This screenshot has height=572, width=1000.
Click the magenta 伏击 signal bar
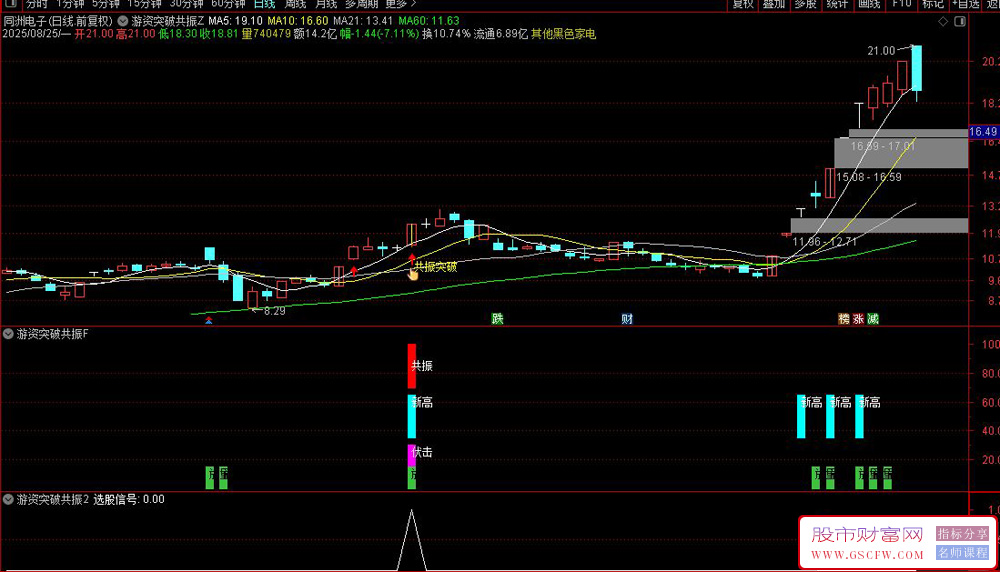(411, 456)
